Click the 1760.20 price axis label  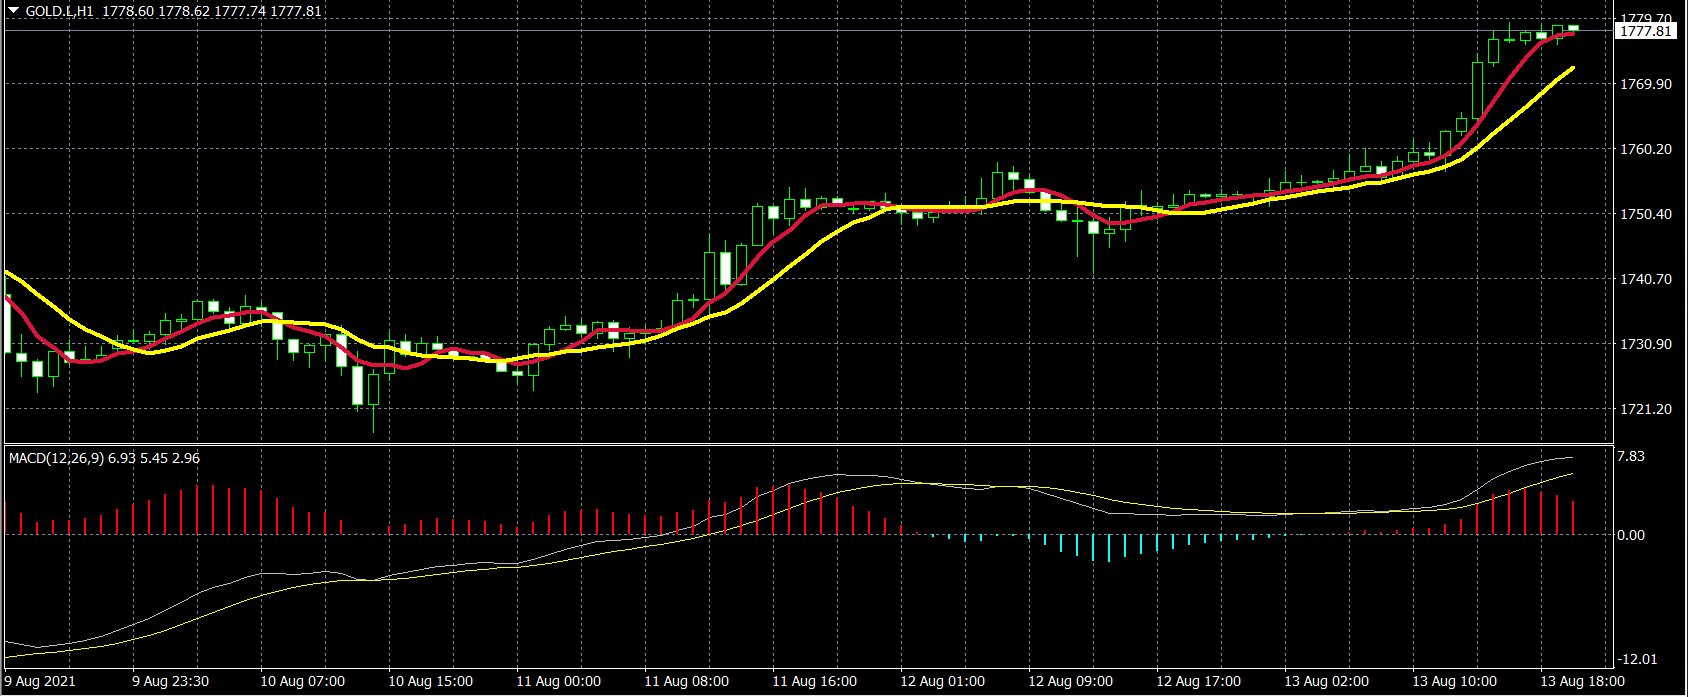(1645, 149)
